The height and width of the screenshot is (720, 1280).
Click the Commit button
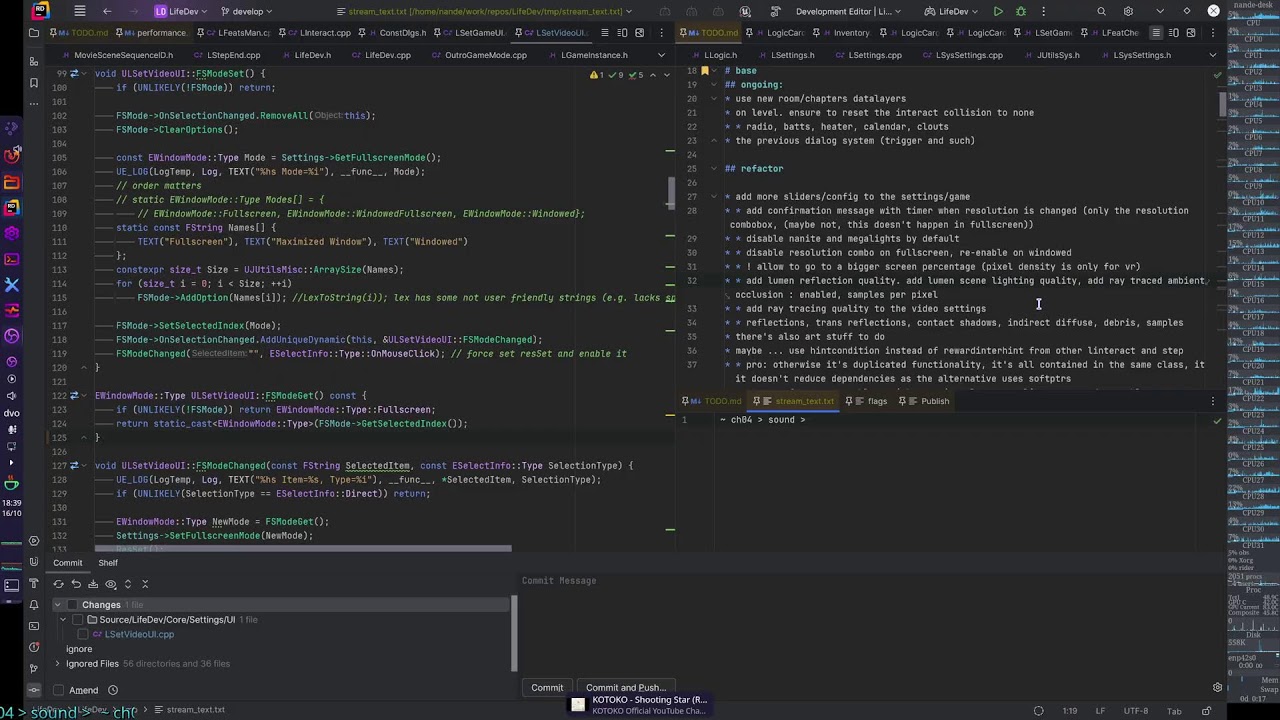[x=547, y=688]
